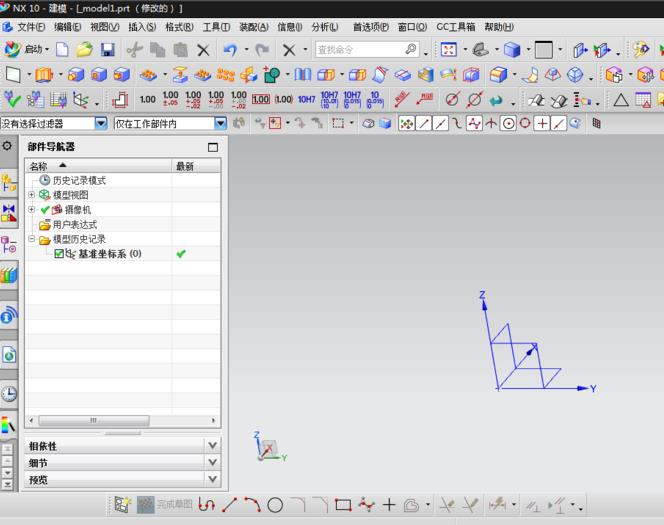Image resolution: width=664 pixels, height=525 pixels.
Task: Click the delete X icon in toolbar
Action: coord(203,49)
